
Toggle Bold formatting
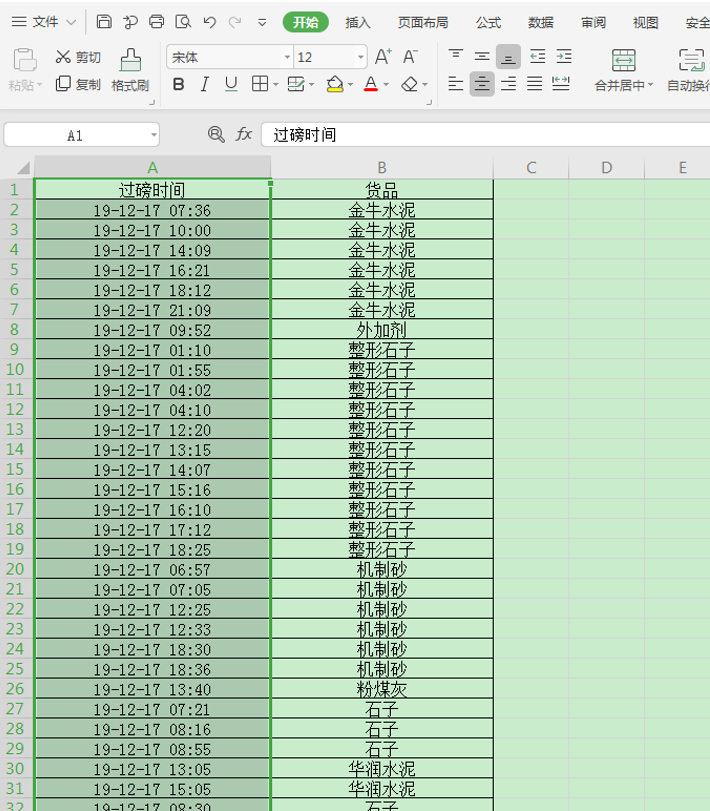pyautogui.click(x=178, y=84)
